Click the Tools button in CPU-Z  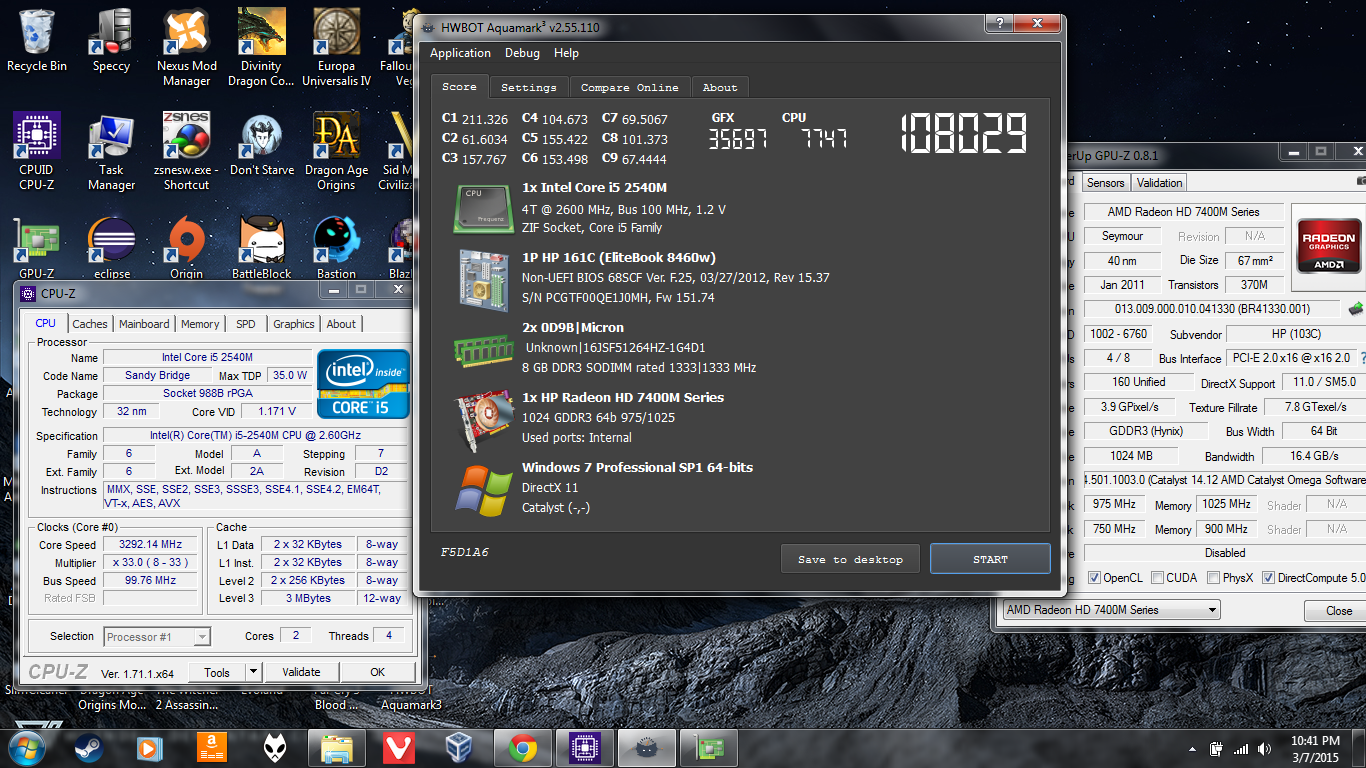tap(217, 673)
